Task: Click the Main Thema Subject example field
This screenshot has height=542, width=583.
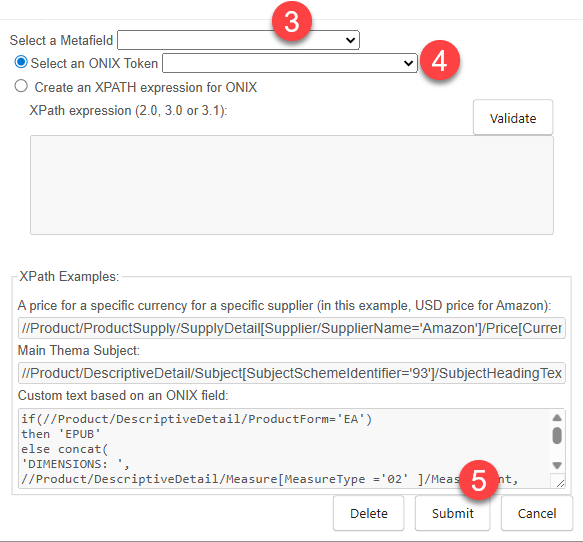Action: (292, 373)
